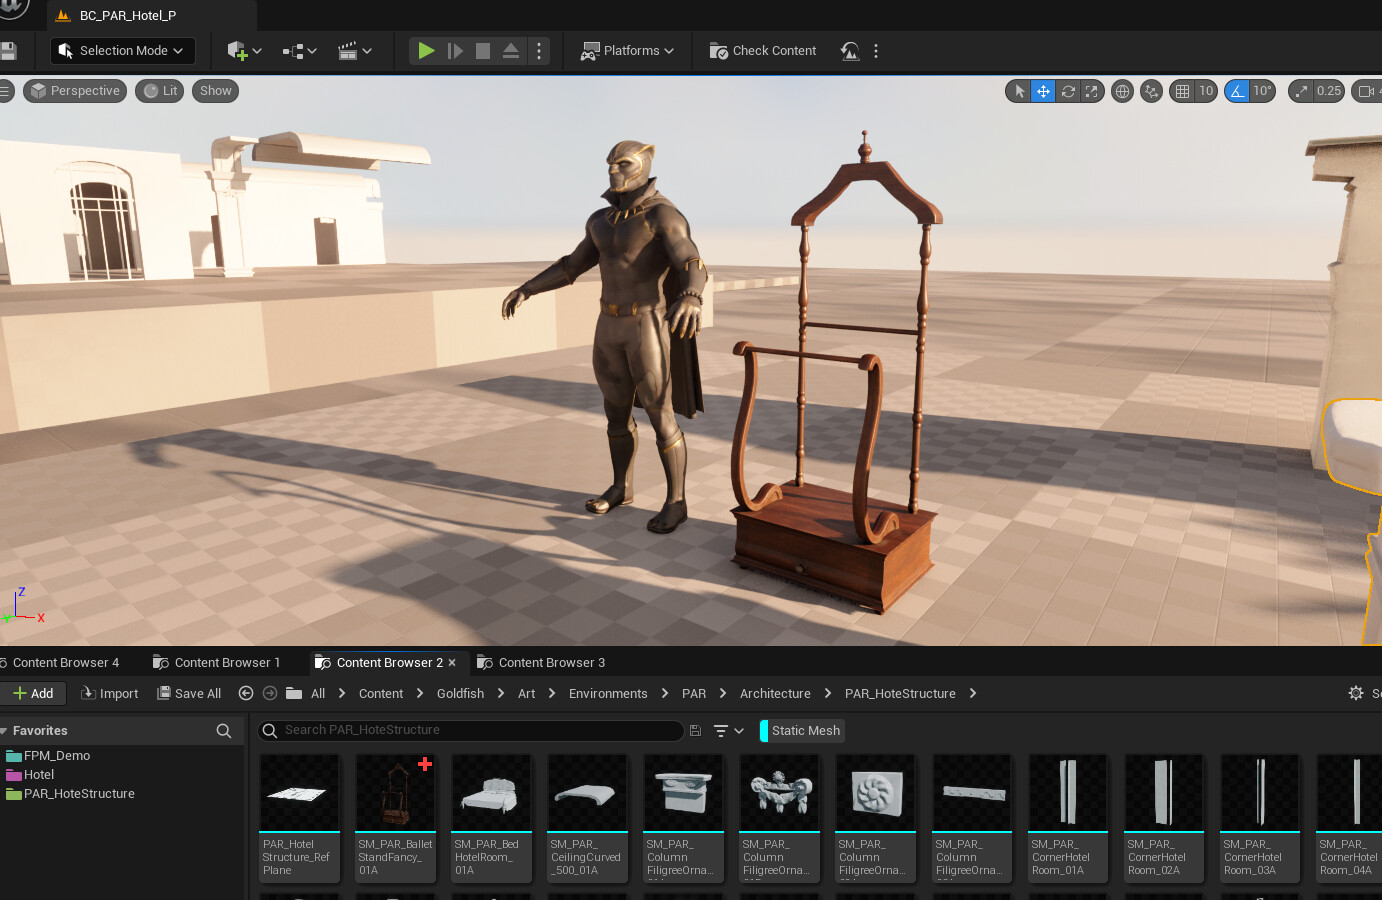Open the Cinematics clapperboard dropdown
1382x900 pixels.
coord(354,51)
